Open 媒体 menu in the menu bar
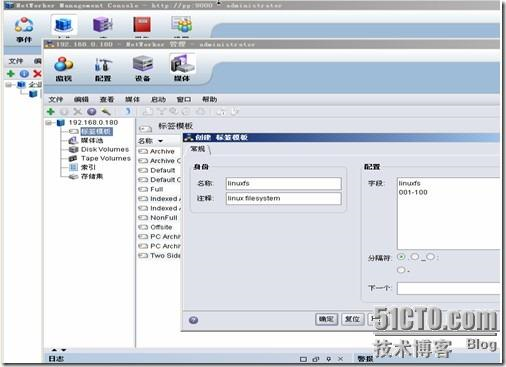506x367 pixels. point(132,99)
